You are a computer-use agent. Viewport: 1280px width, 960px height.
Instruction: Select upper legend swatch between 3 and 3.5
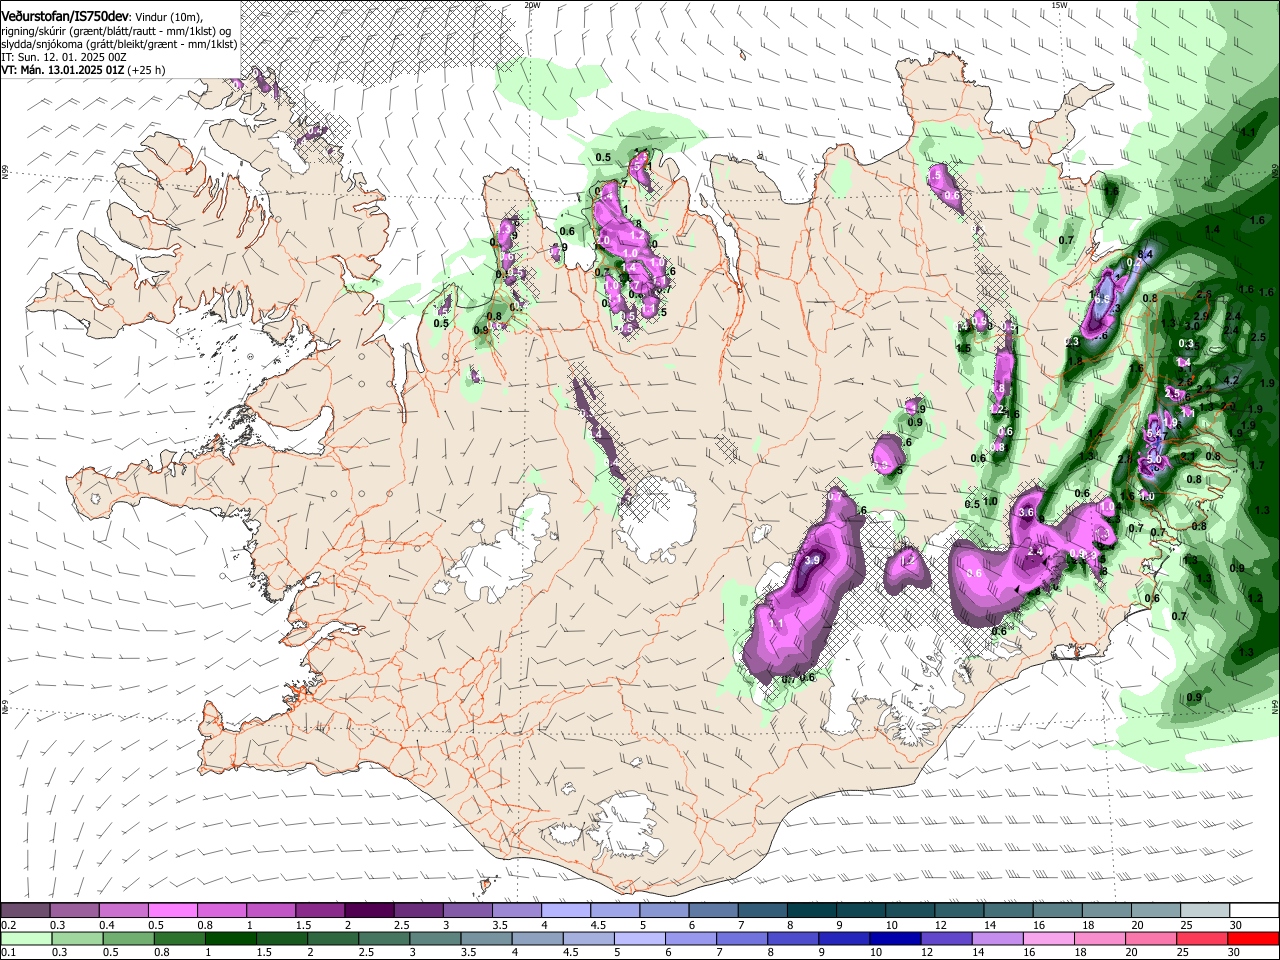(466, 911)
